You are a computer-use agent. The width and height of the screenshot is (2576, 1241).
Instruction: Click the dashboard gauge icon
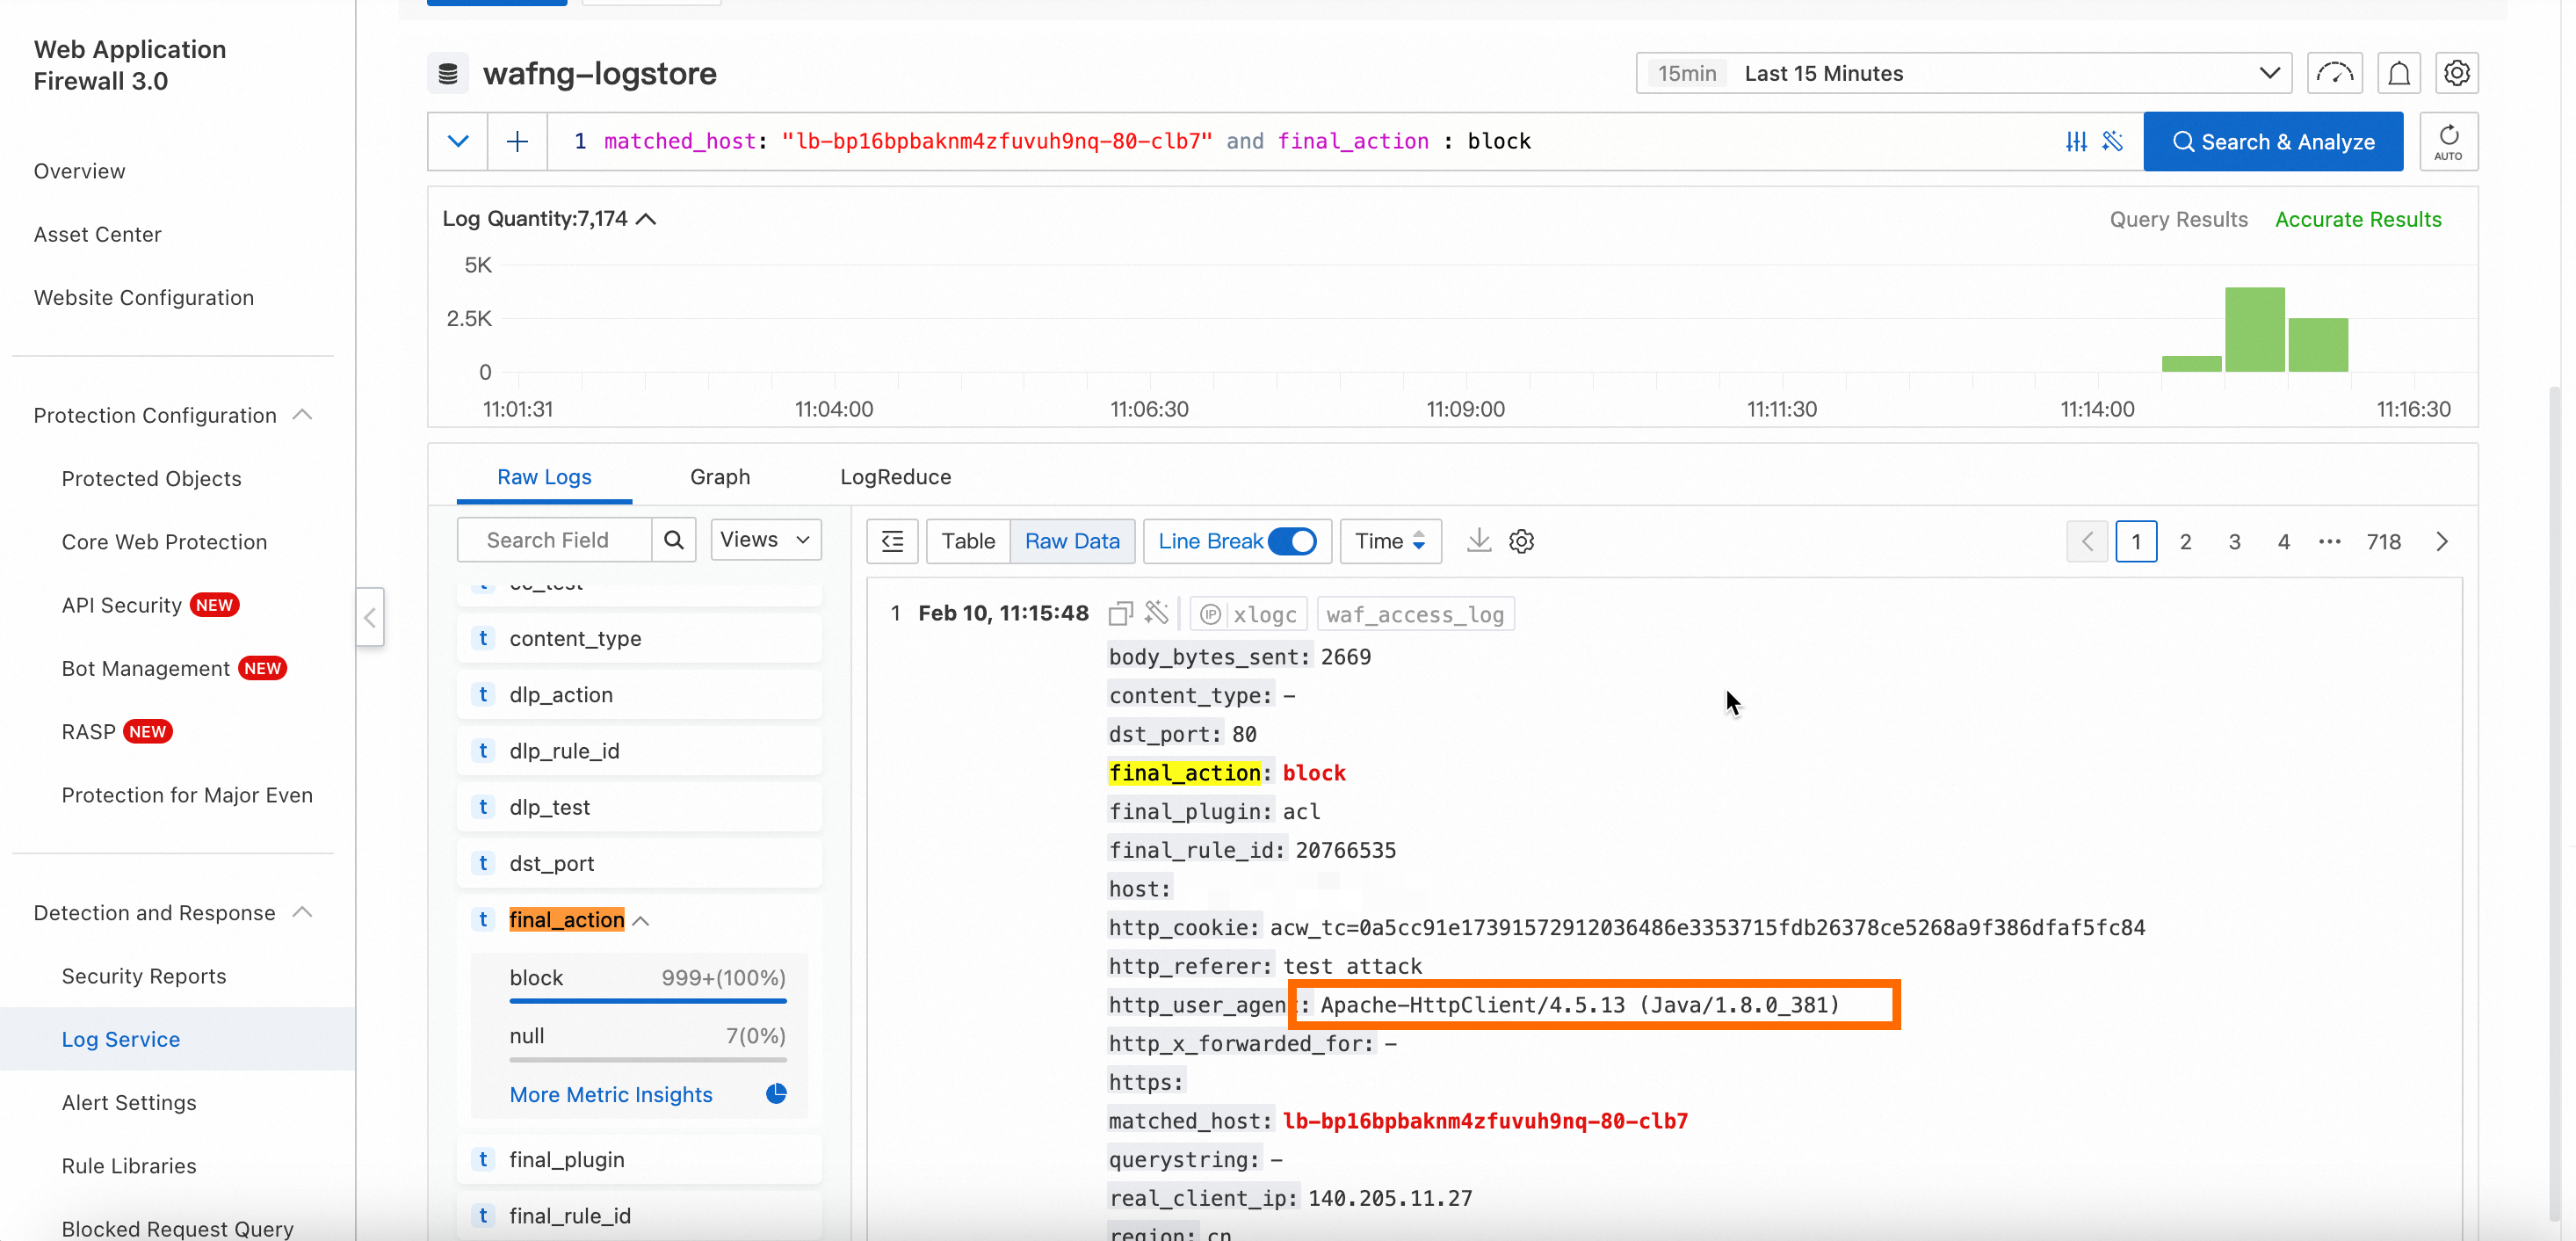tap(2334, 74)
